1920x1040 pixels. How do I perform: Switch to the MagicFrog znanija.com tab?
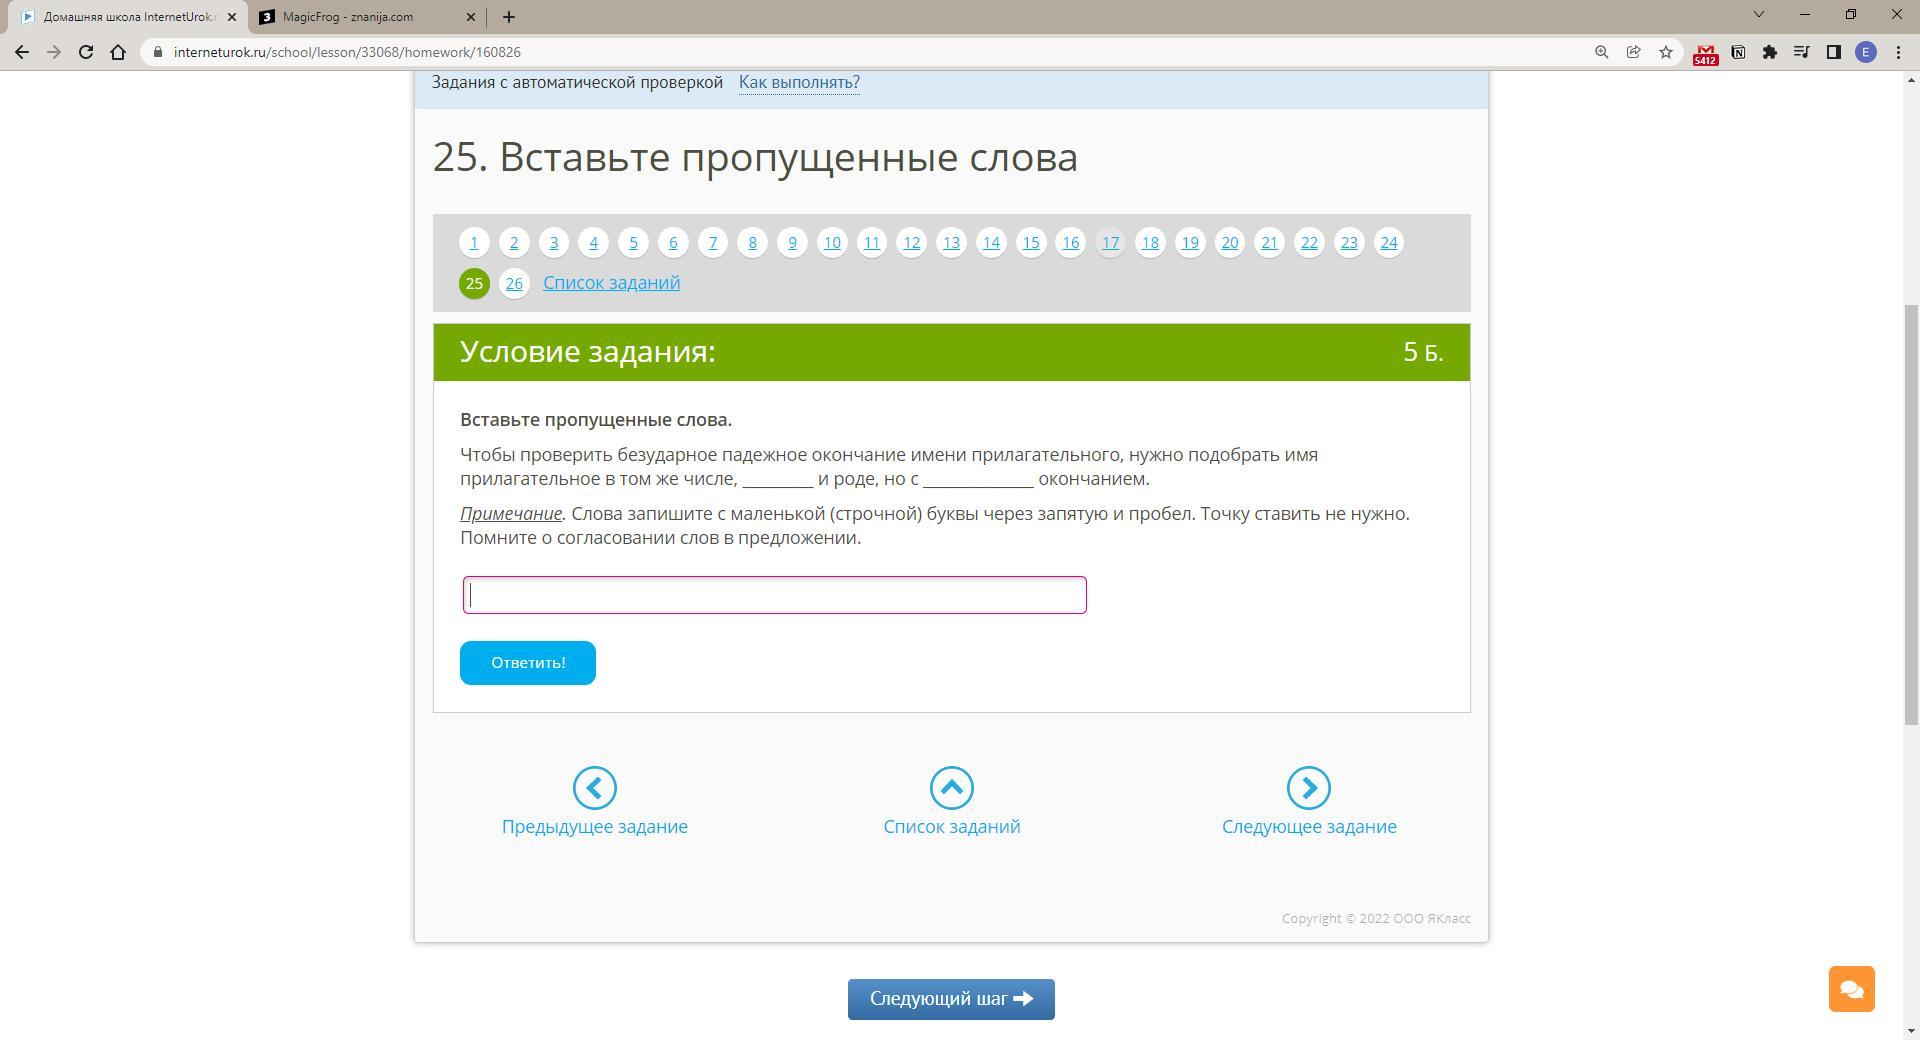coord(366,17)
